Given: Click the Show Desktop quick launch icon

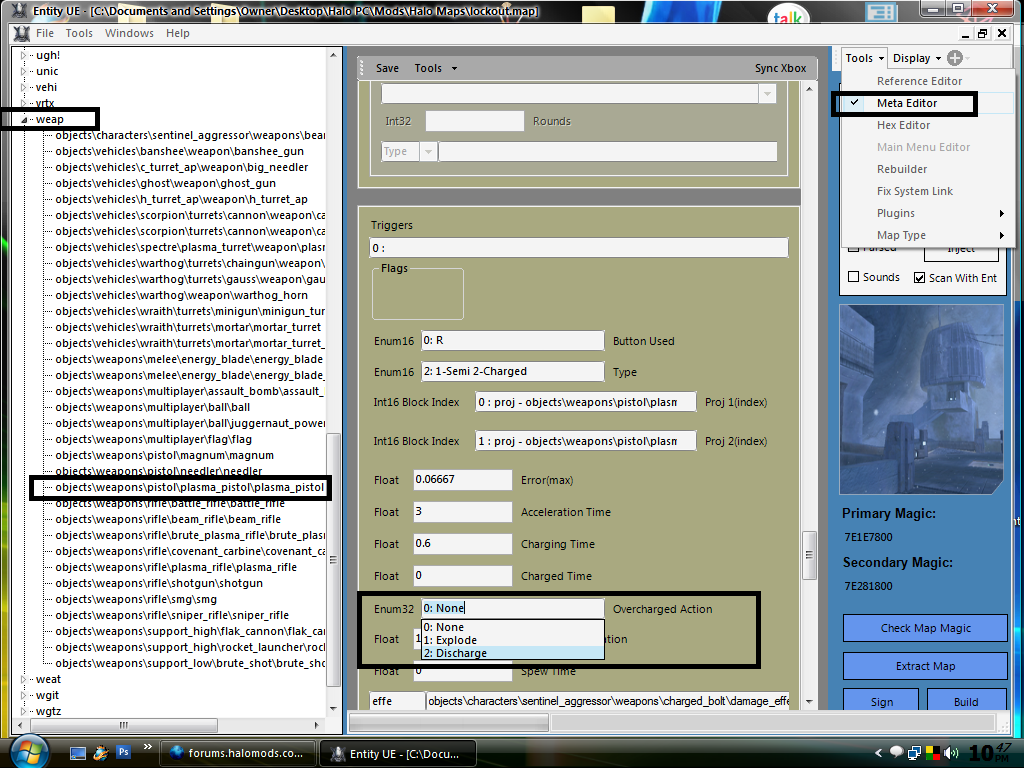Looking at the screenshot, I should coord(78,753).
